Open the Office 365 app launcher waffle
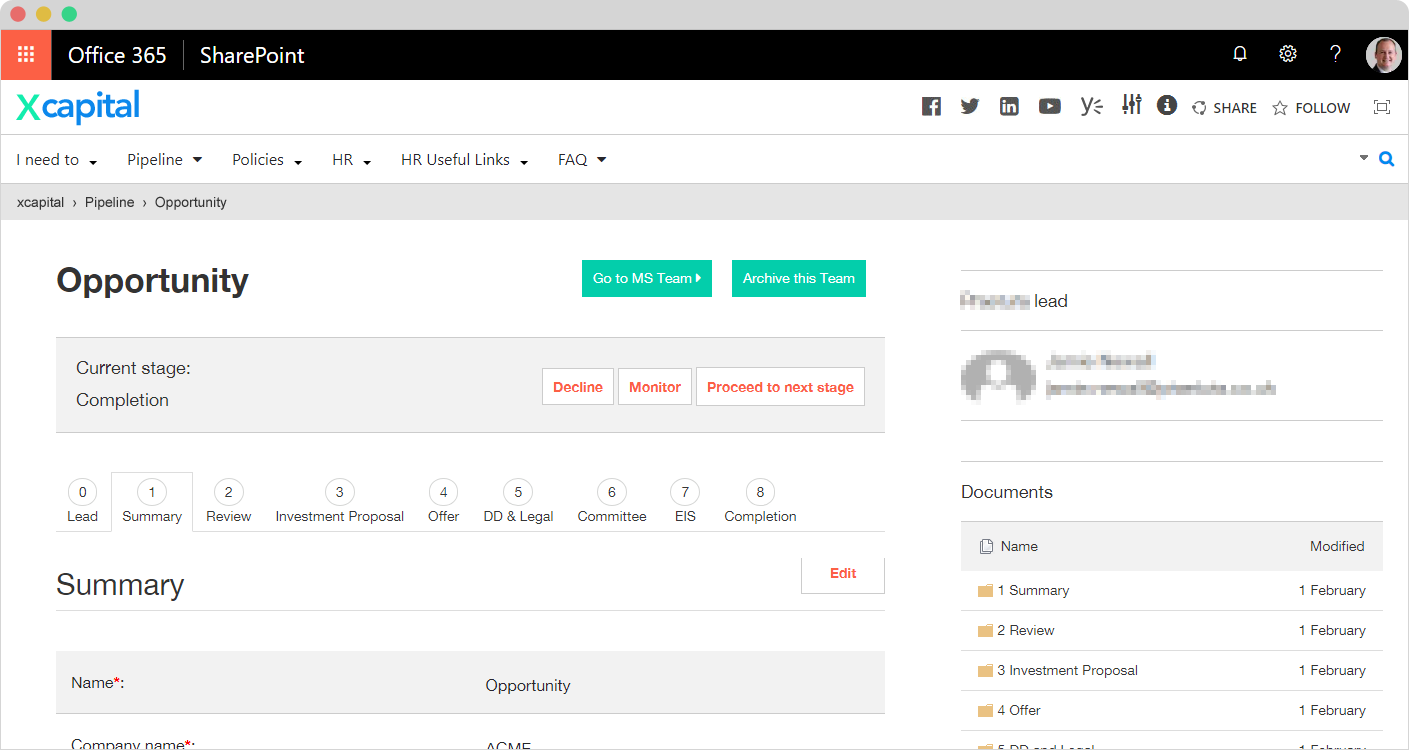The width and height of the screenshot is (1409, 750). (26, 55)
